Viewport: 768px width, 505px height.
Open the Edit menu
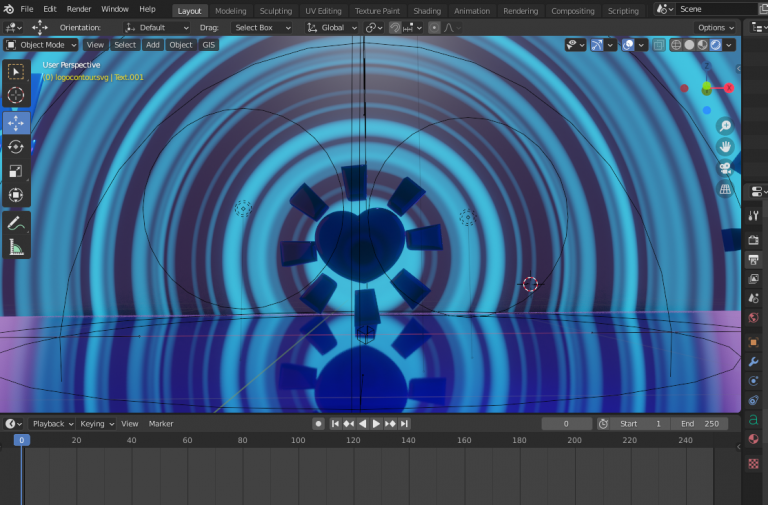click(49, 9)
